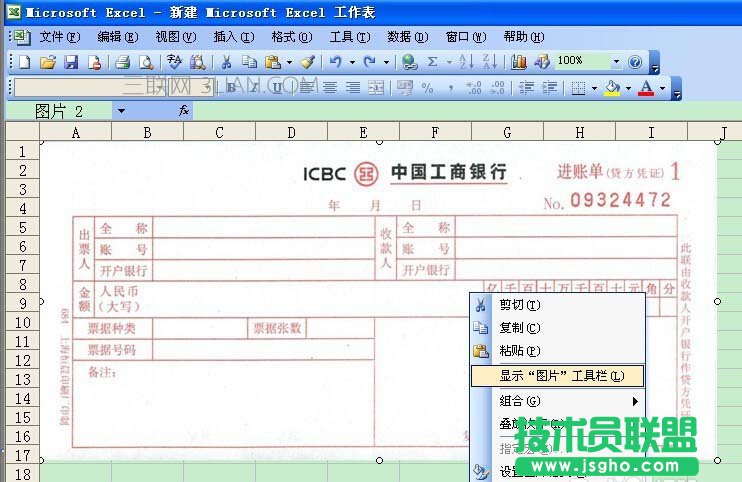Viewport: 742px width, 482px height.
Task: Click the Permission document icon
Action: click(x=94, y=62)
